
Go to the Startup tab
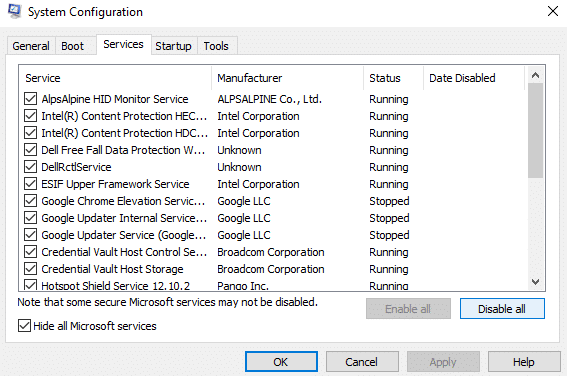(x=174, y=46)
